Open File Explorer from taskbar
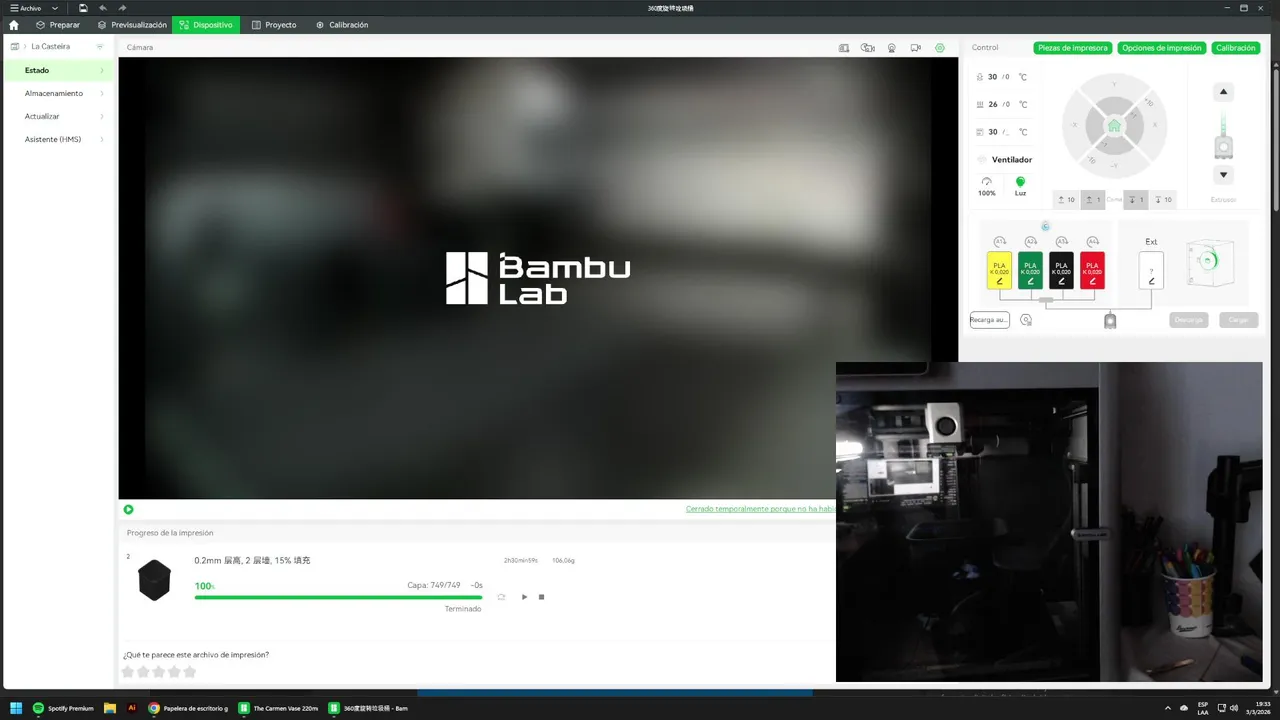The image size is (1280, 720). pyautogui.click(x=110, y=708)
